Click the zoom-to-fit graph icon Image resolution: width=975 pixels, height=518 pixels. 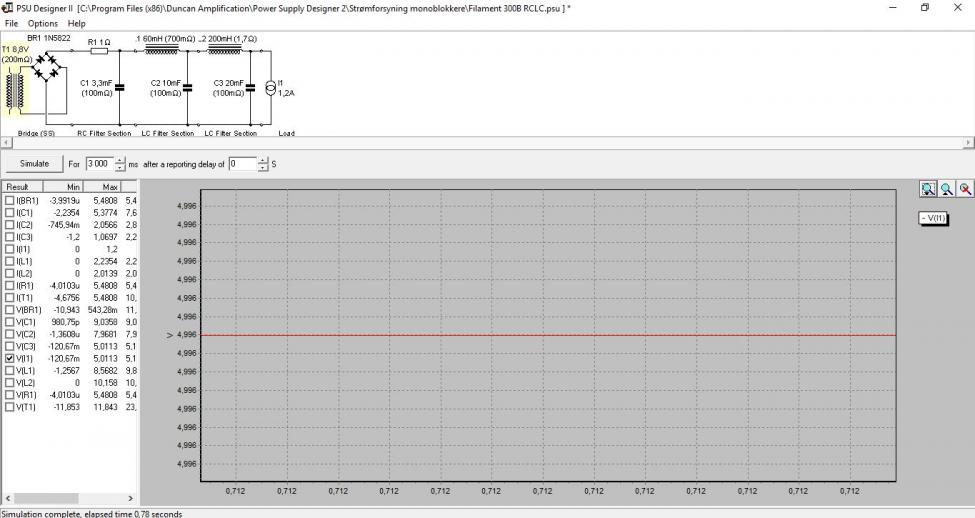point(928,189)
